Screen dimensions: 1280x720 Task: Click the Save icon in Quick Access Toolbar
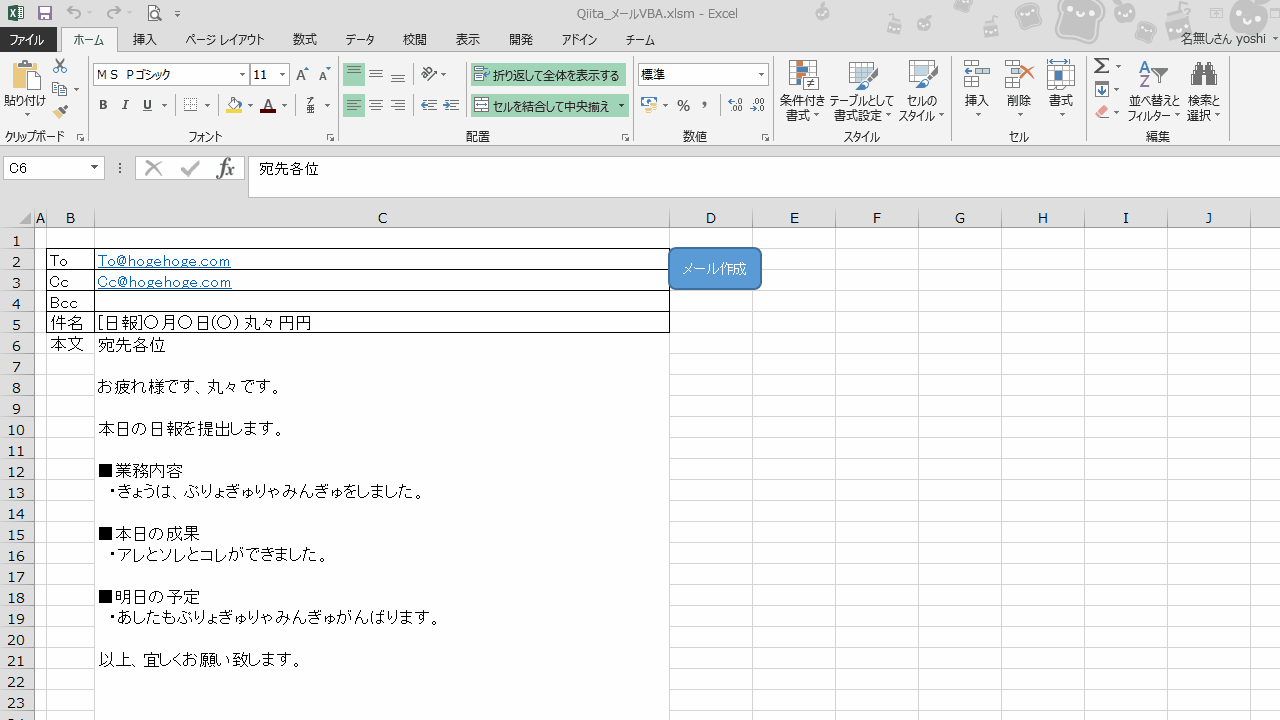[x=44, y=13]
